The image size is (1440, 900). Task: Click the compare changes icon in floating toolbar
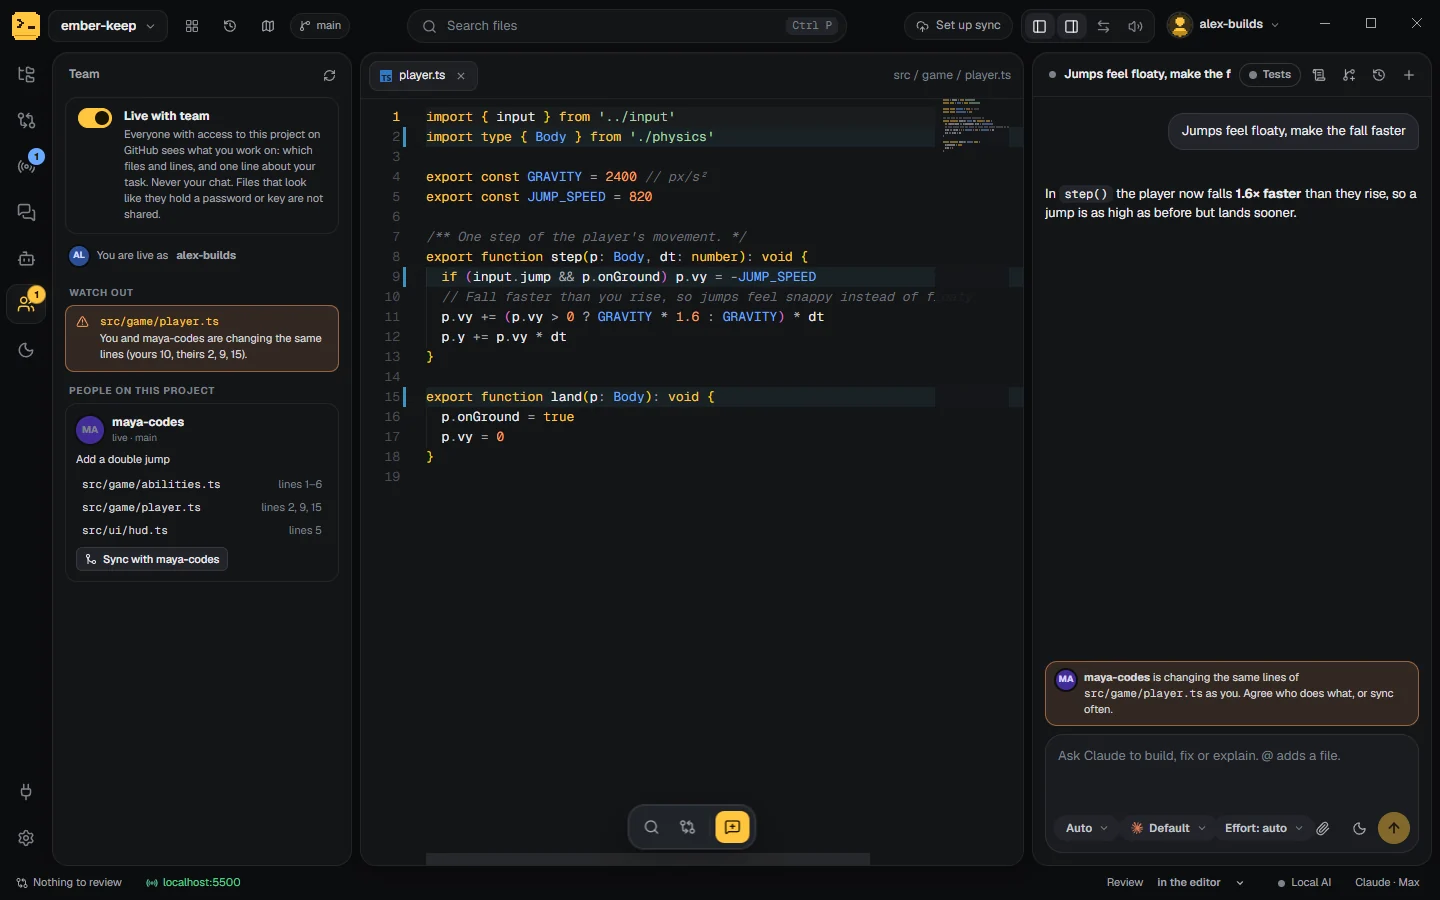[x=688, y=827]
